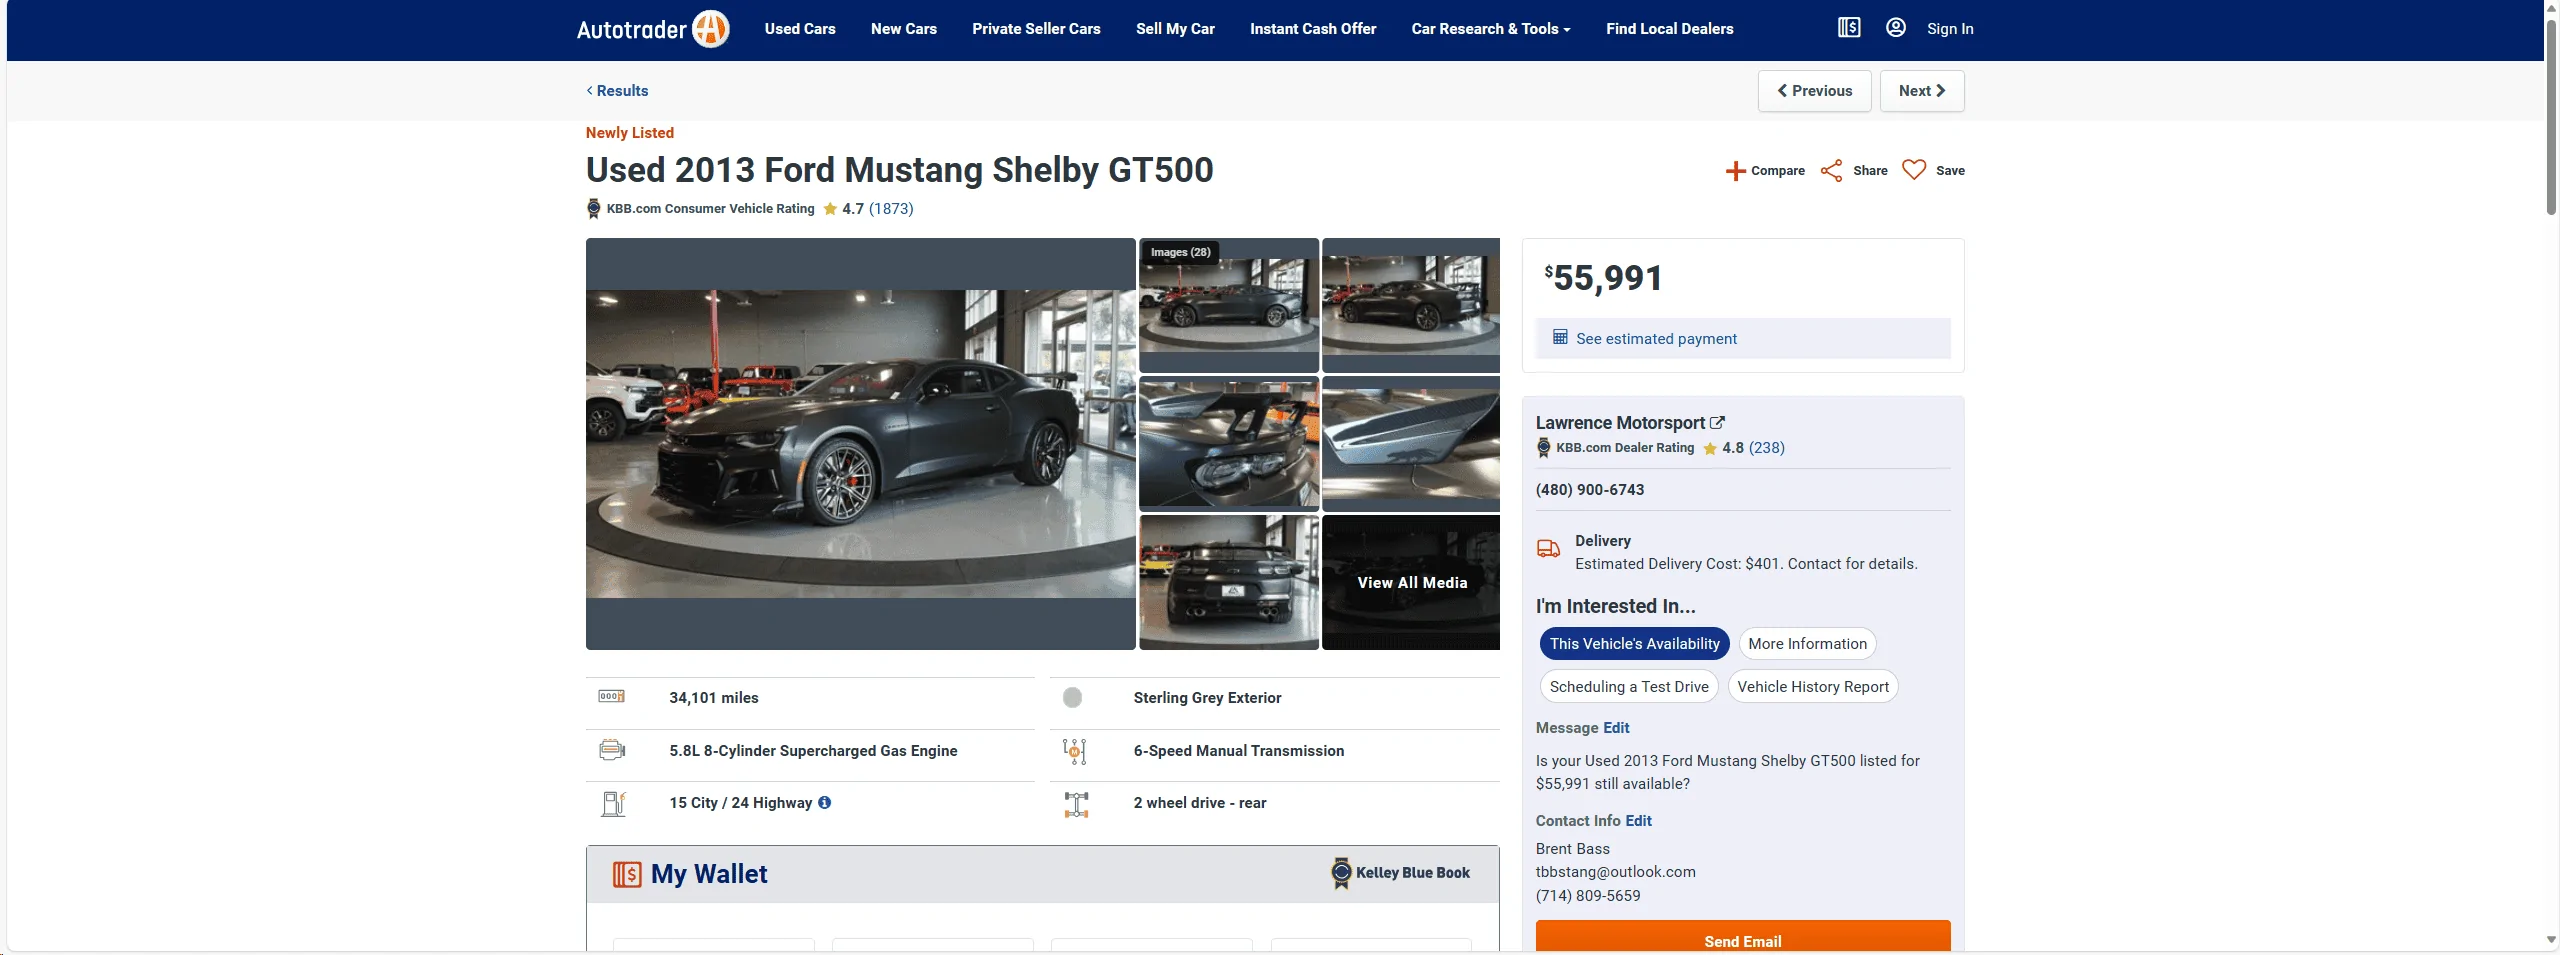Image resolution: width=2560 pixels, height=955 pixels.
Task: Click the KBB consumer rating badge icon
Action: tap(593, 208)
